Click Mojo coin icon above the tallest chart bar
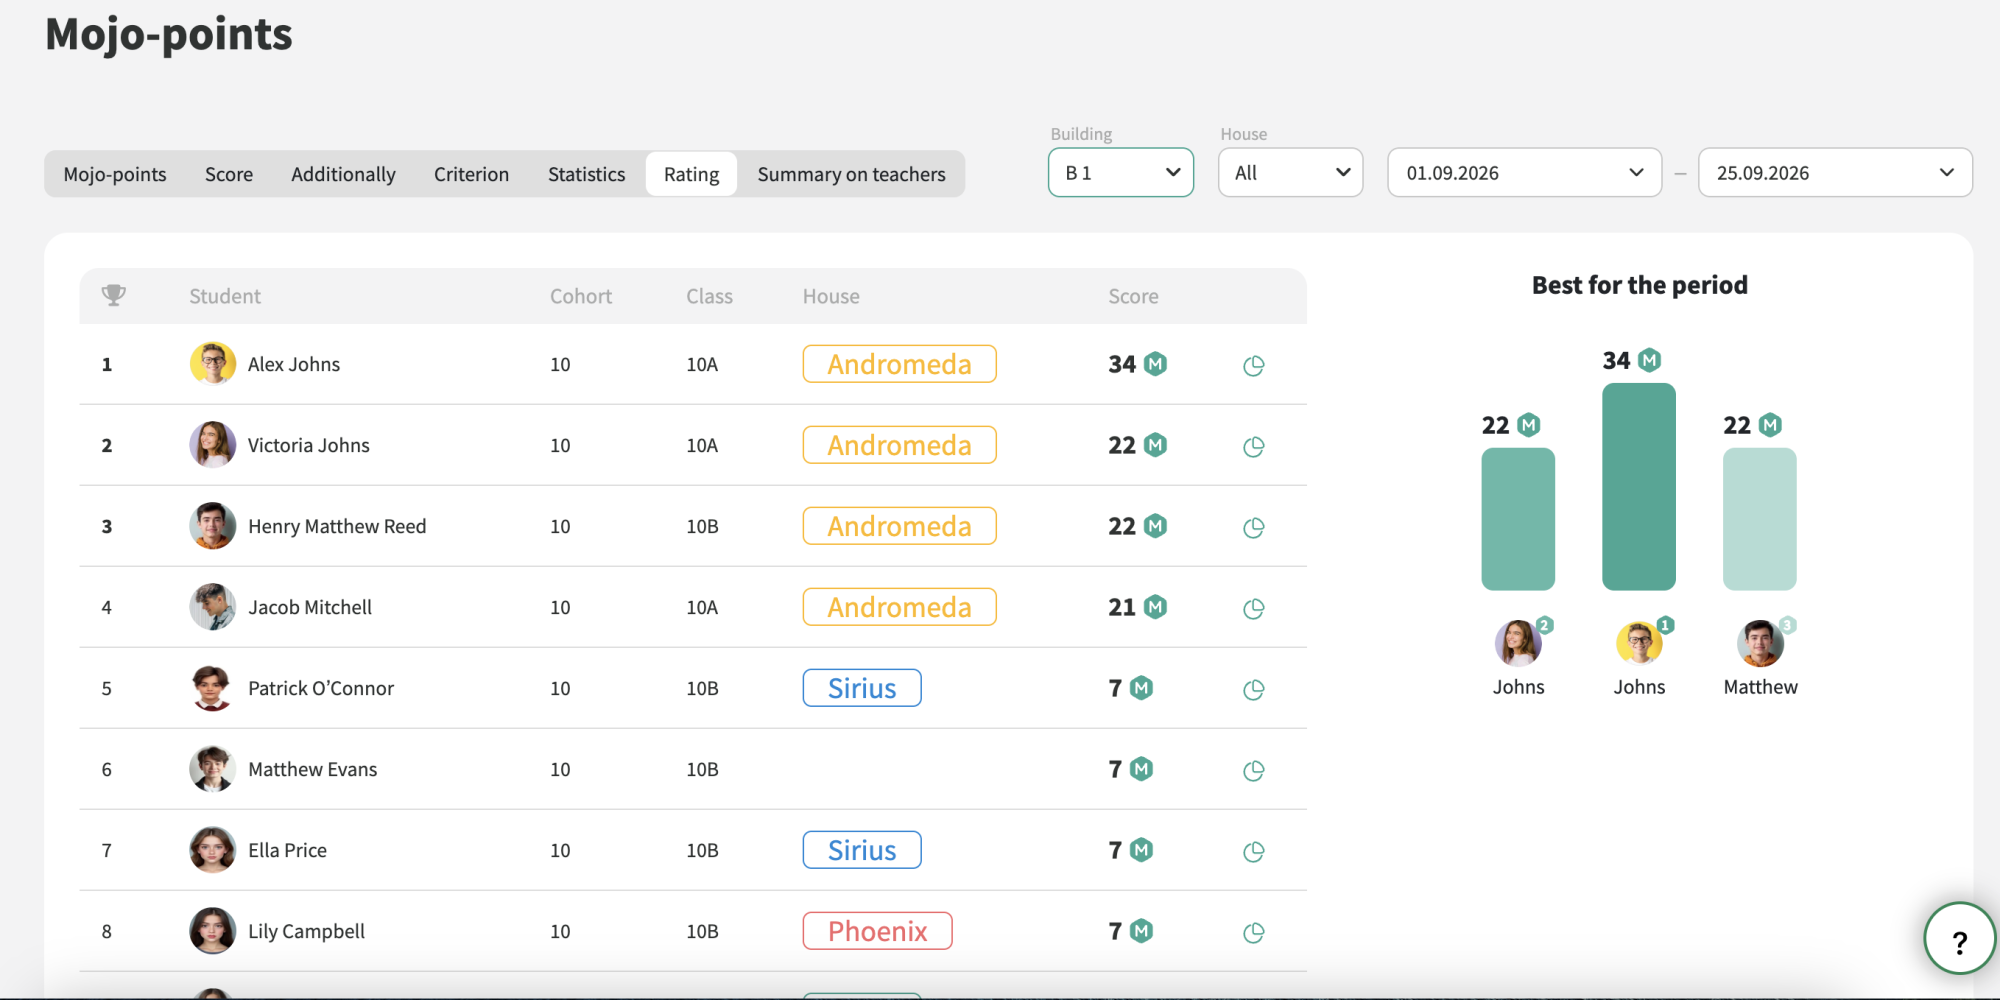2000x1000 pixels. tap(1649, 360)
